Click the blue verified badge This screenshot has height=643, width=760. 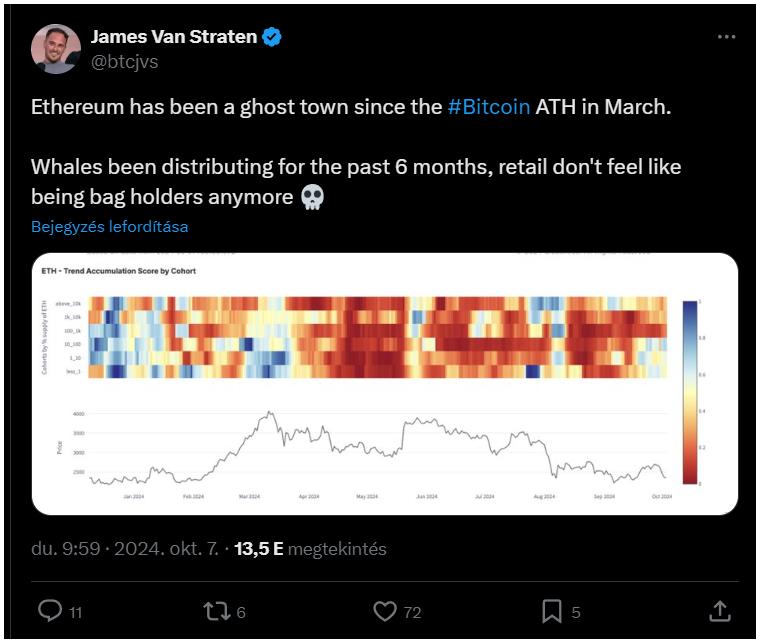coord(272,37)
